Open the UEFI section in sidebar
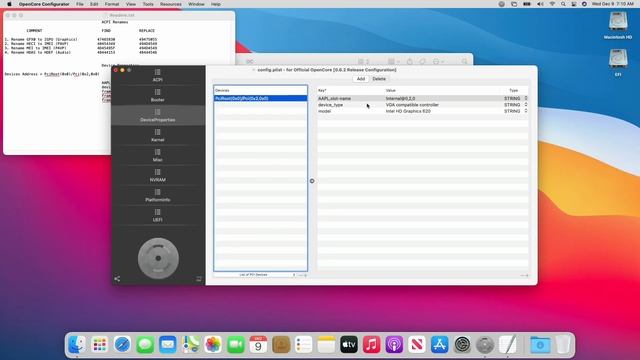Image resolution: width=640 pixels, height=360 pixels. (158, 216)
